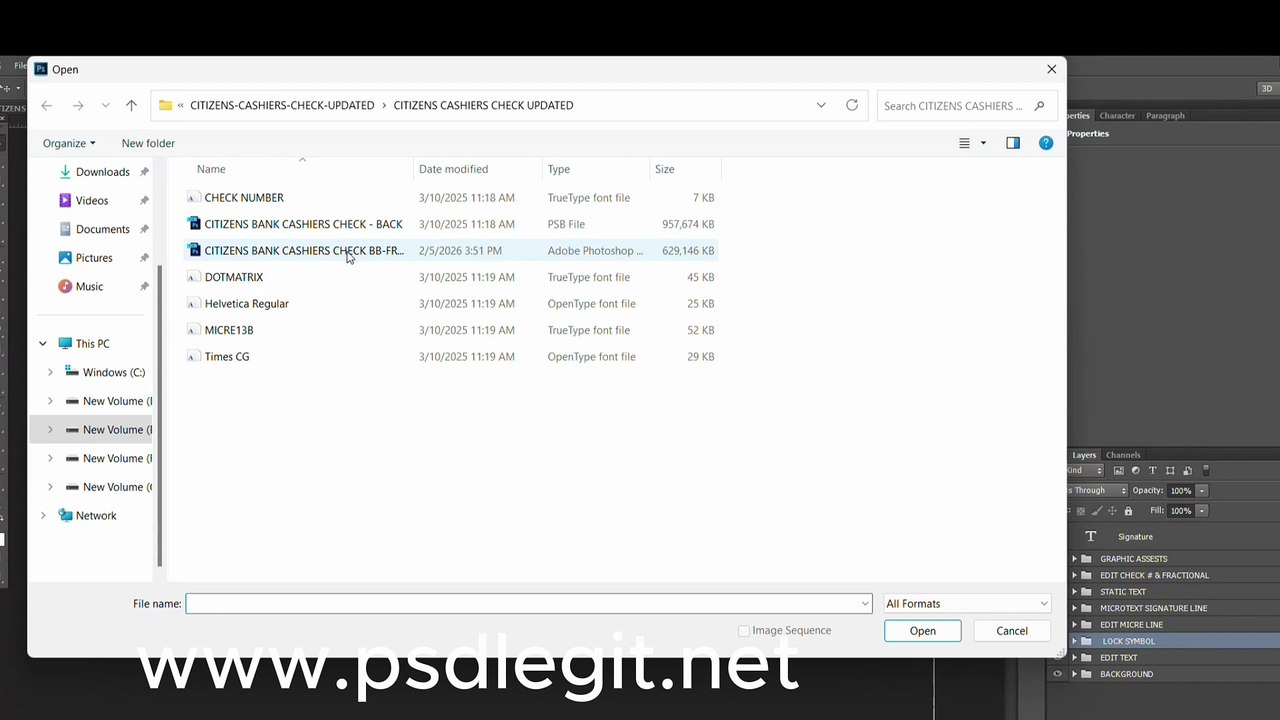
Task: Click the view layout icon
Action: pyautogui.click(x=964, y=143)
